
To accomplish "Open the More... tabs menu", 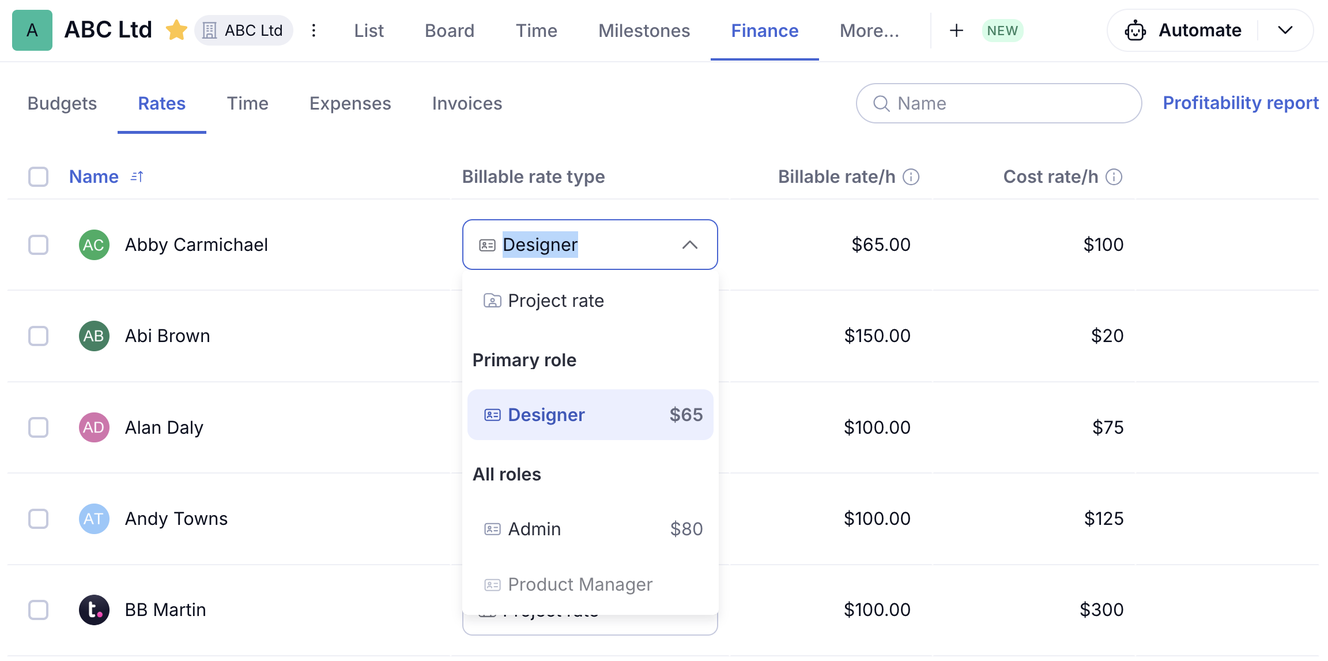I will 869,31.
